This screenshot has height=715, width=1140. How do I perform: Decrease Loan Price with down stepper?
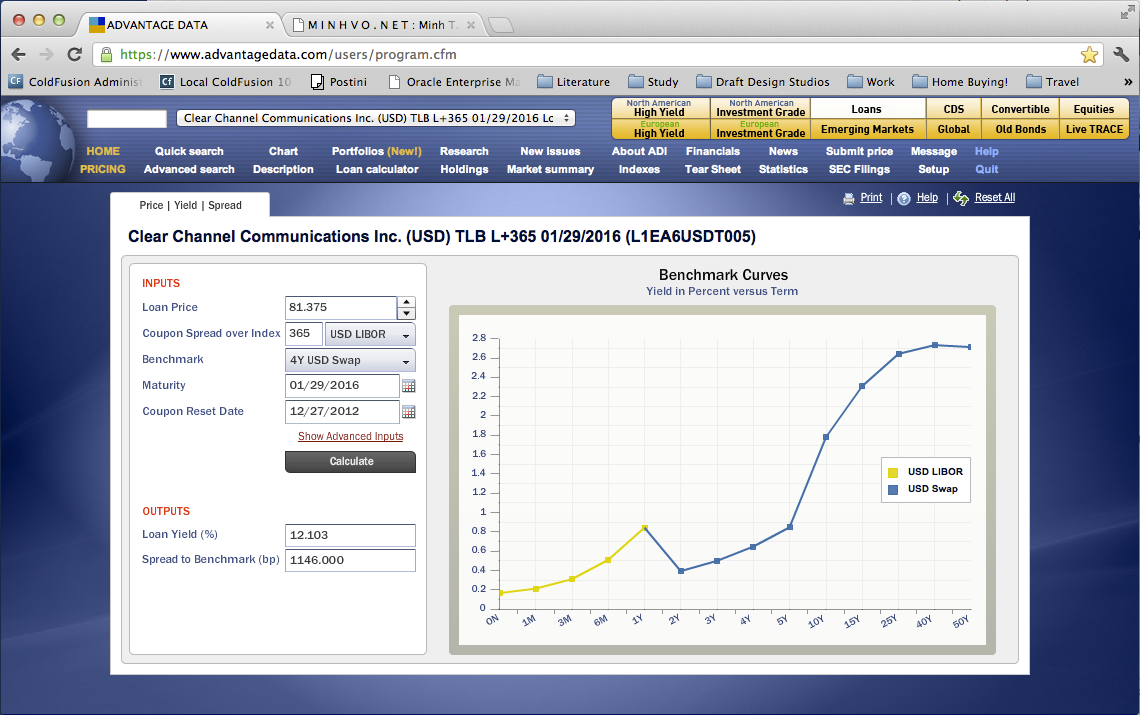pos(406,313)
